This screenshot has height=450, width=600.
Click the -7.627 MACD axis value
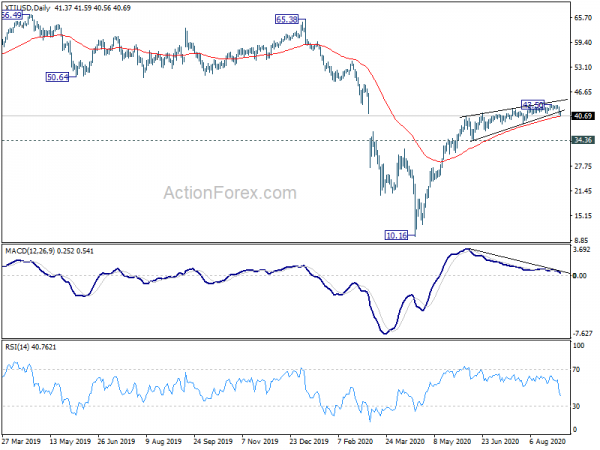[582, 334]
